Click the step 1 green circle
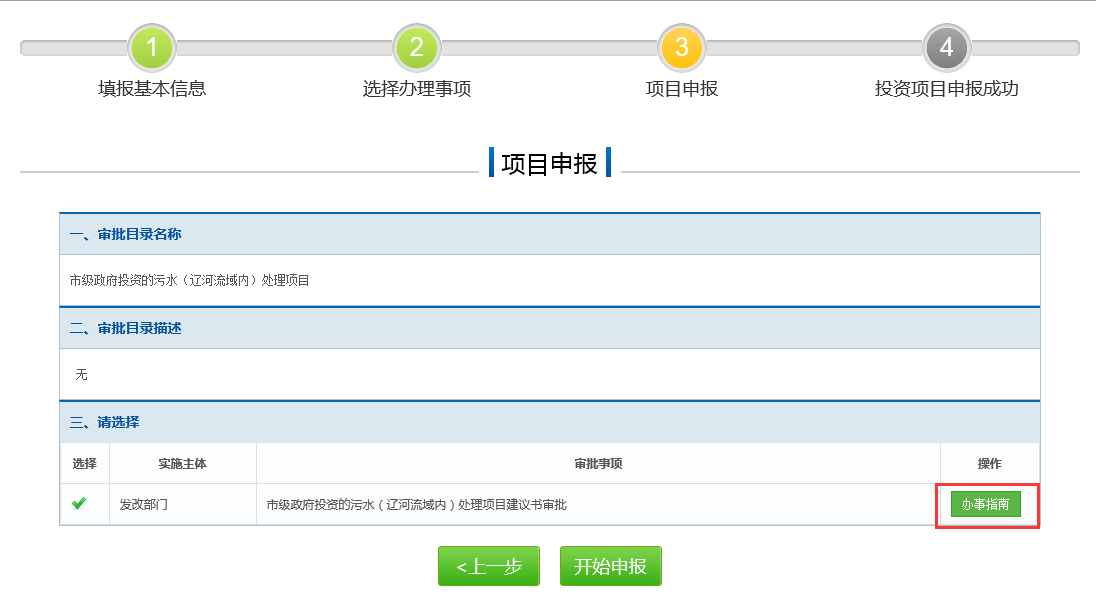 tap(152, 48)
